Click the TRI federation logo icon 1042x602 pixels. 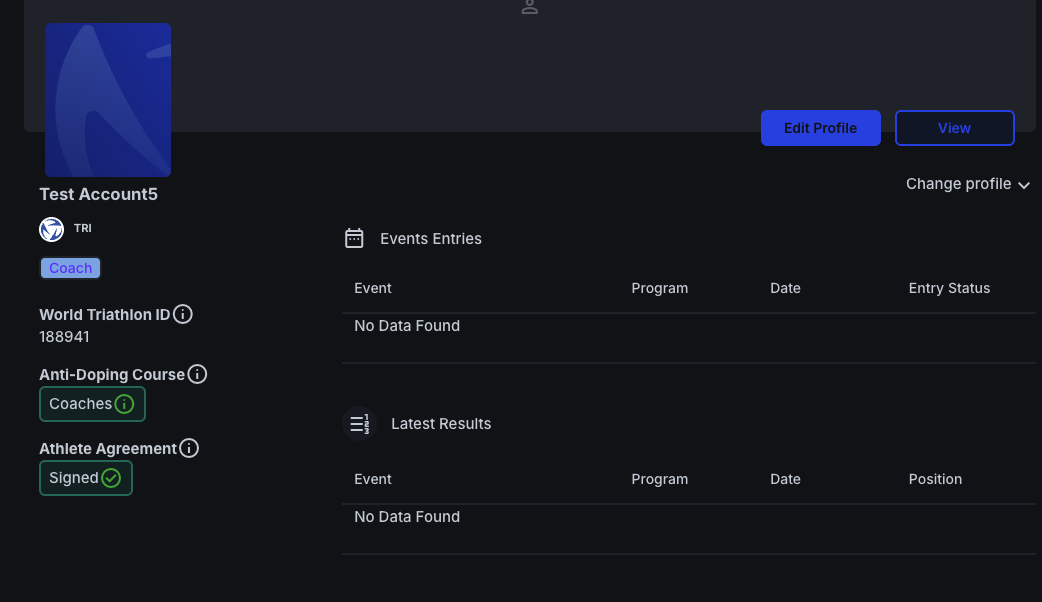[51, 229]
